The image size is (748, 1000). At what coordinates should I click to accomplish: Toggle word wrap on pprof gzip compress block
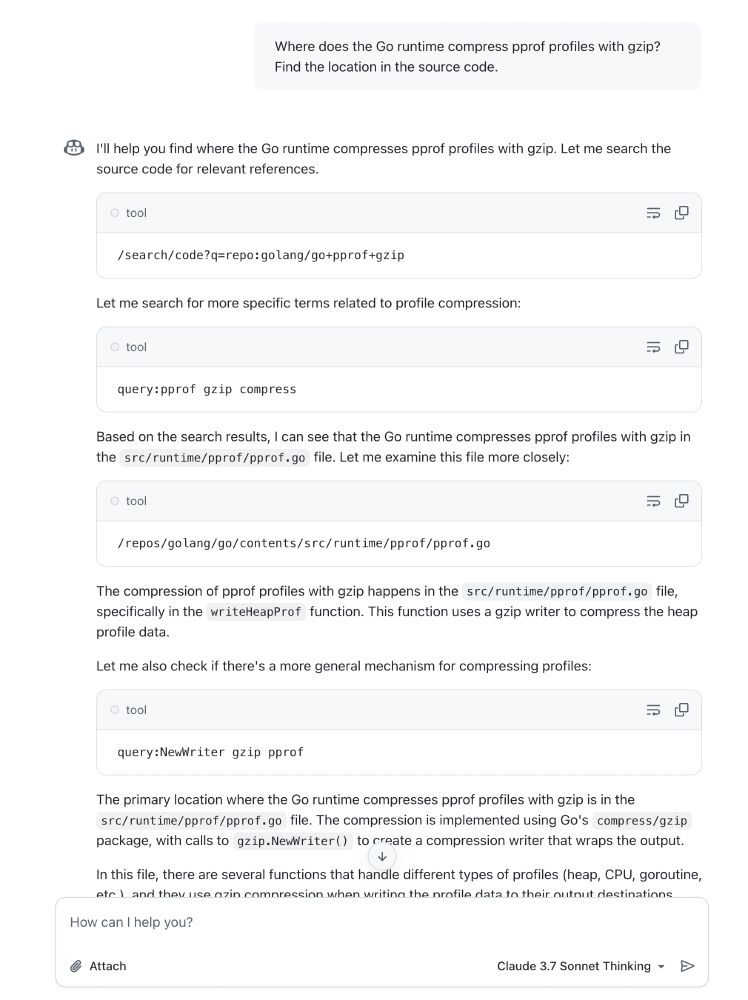coord(653,347)
